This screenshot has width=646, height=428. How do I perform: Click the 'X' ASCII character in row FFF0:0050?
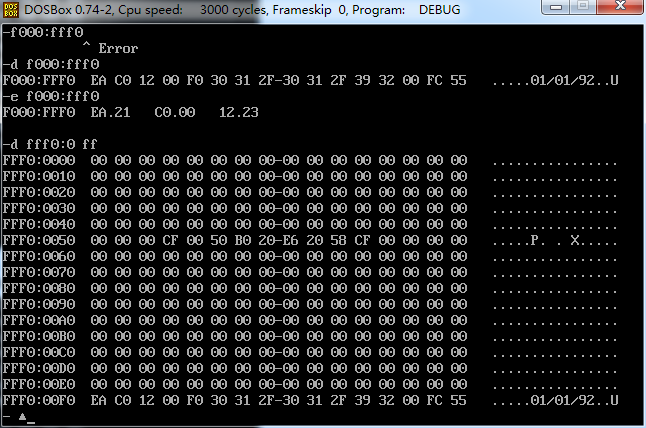click(575, 240)
